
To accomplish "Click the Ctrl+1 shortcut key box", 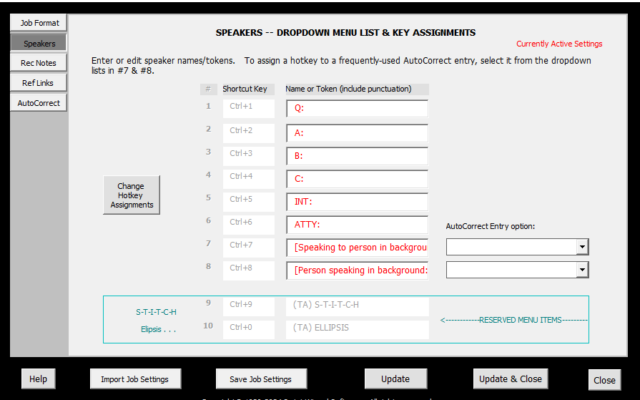I will click(x=249, y=108).
